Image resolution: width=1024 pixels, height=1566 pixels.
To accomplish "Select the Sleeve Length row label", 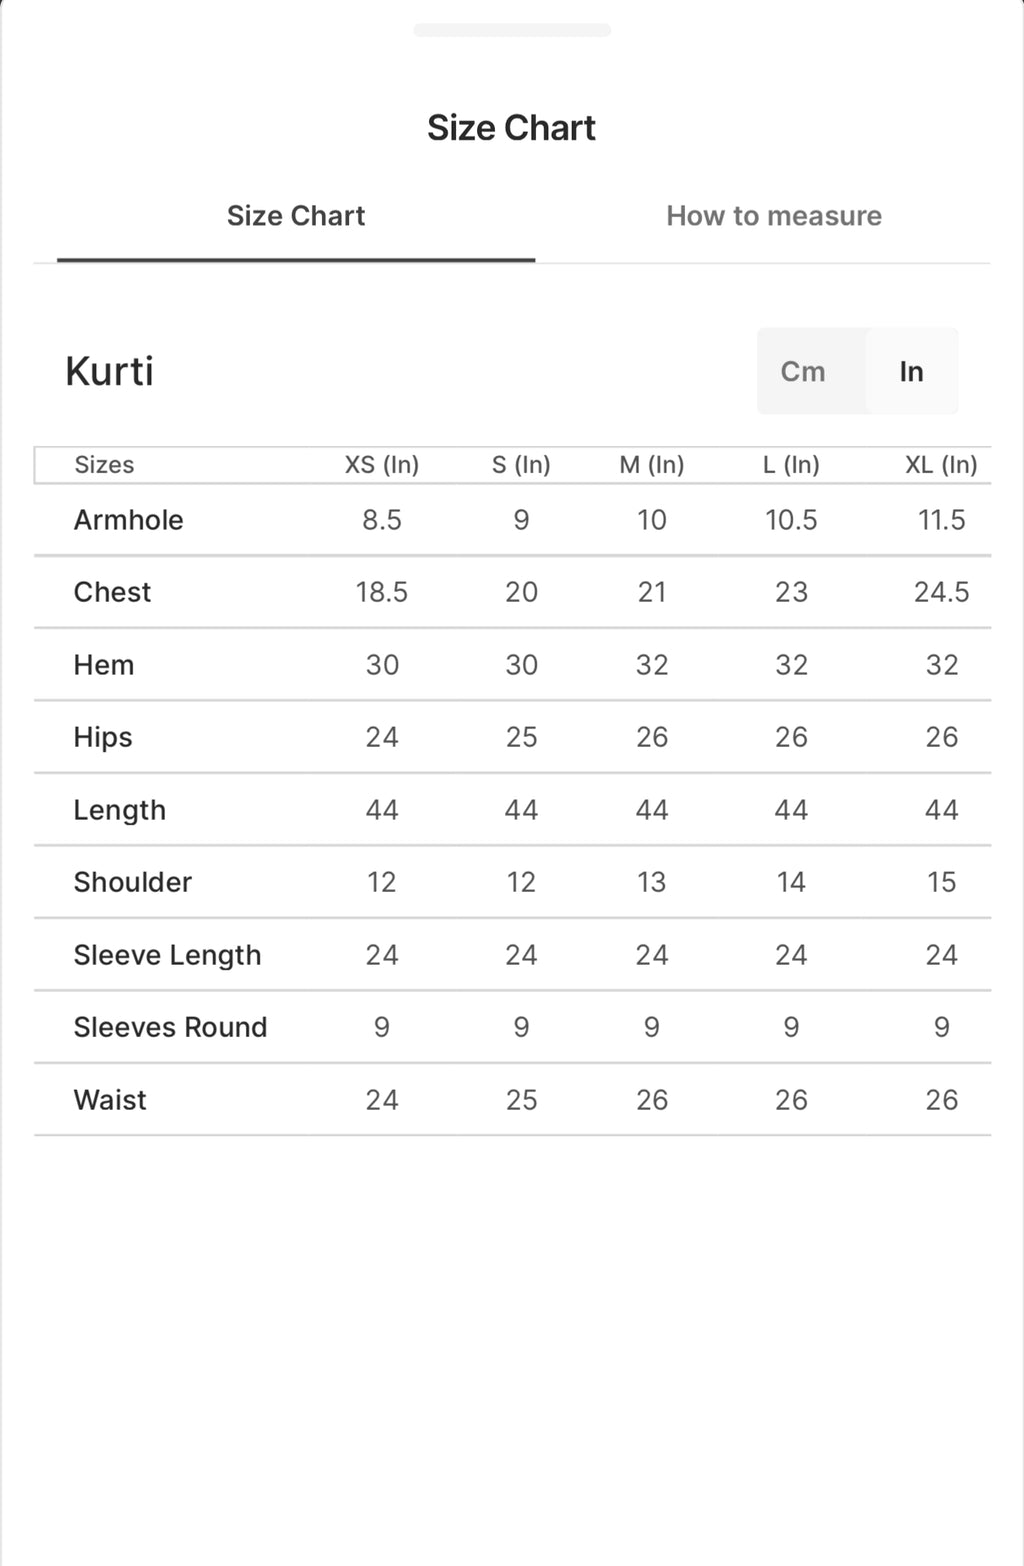I will 167,955.
